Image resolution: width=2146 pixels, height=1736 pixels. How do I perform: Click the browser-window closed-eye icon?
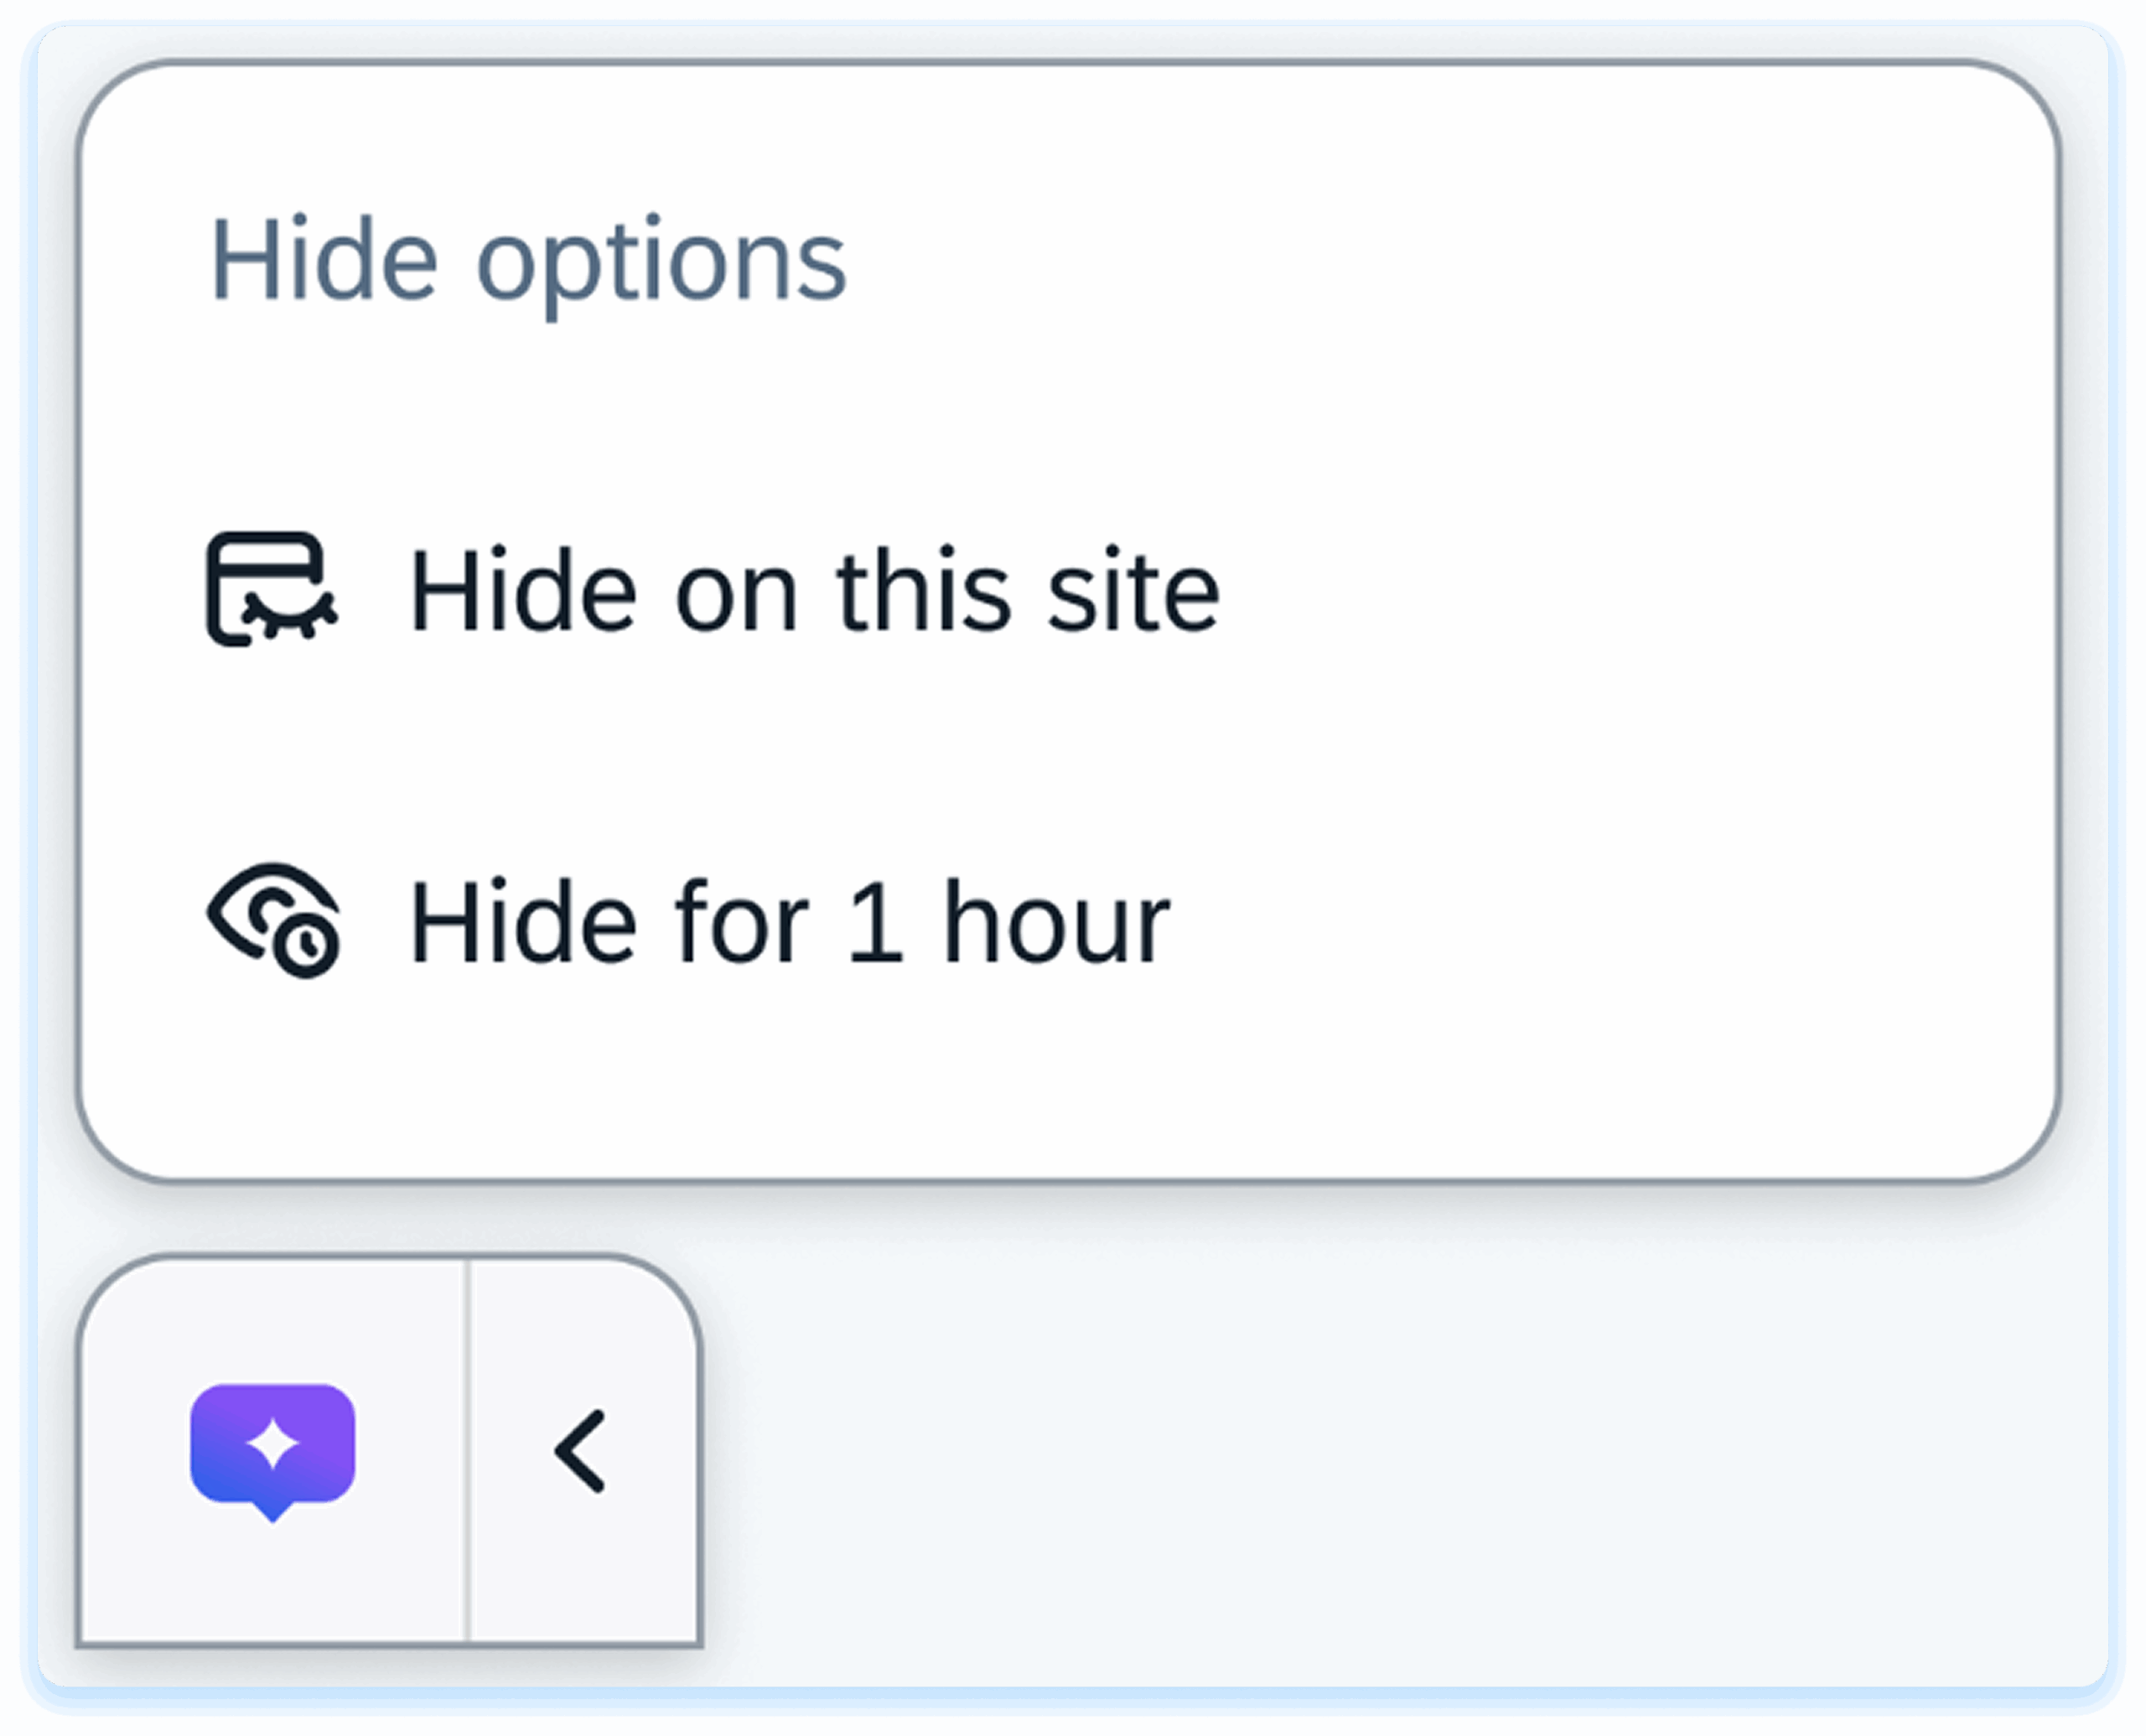[x=271, y=589]
